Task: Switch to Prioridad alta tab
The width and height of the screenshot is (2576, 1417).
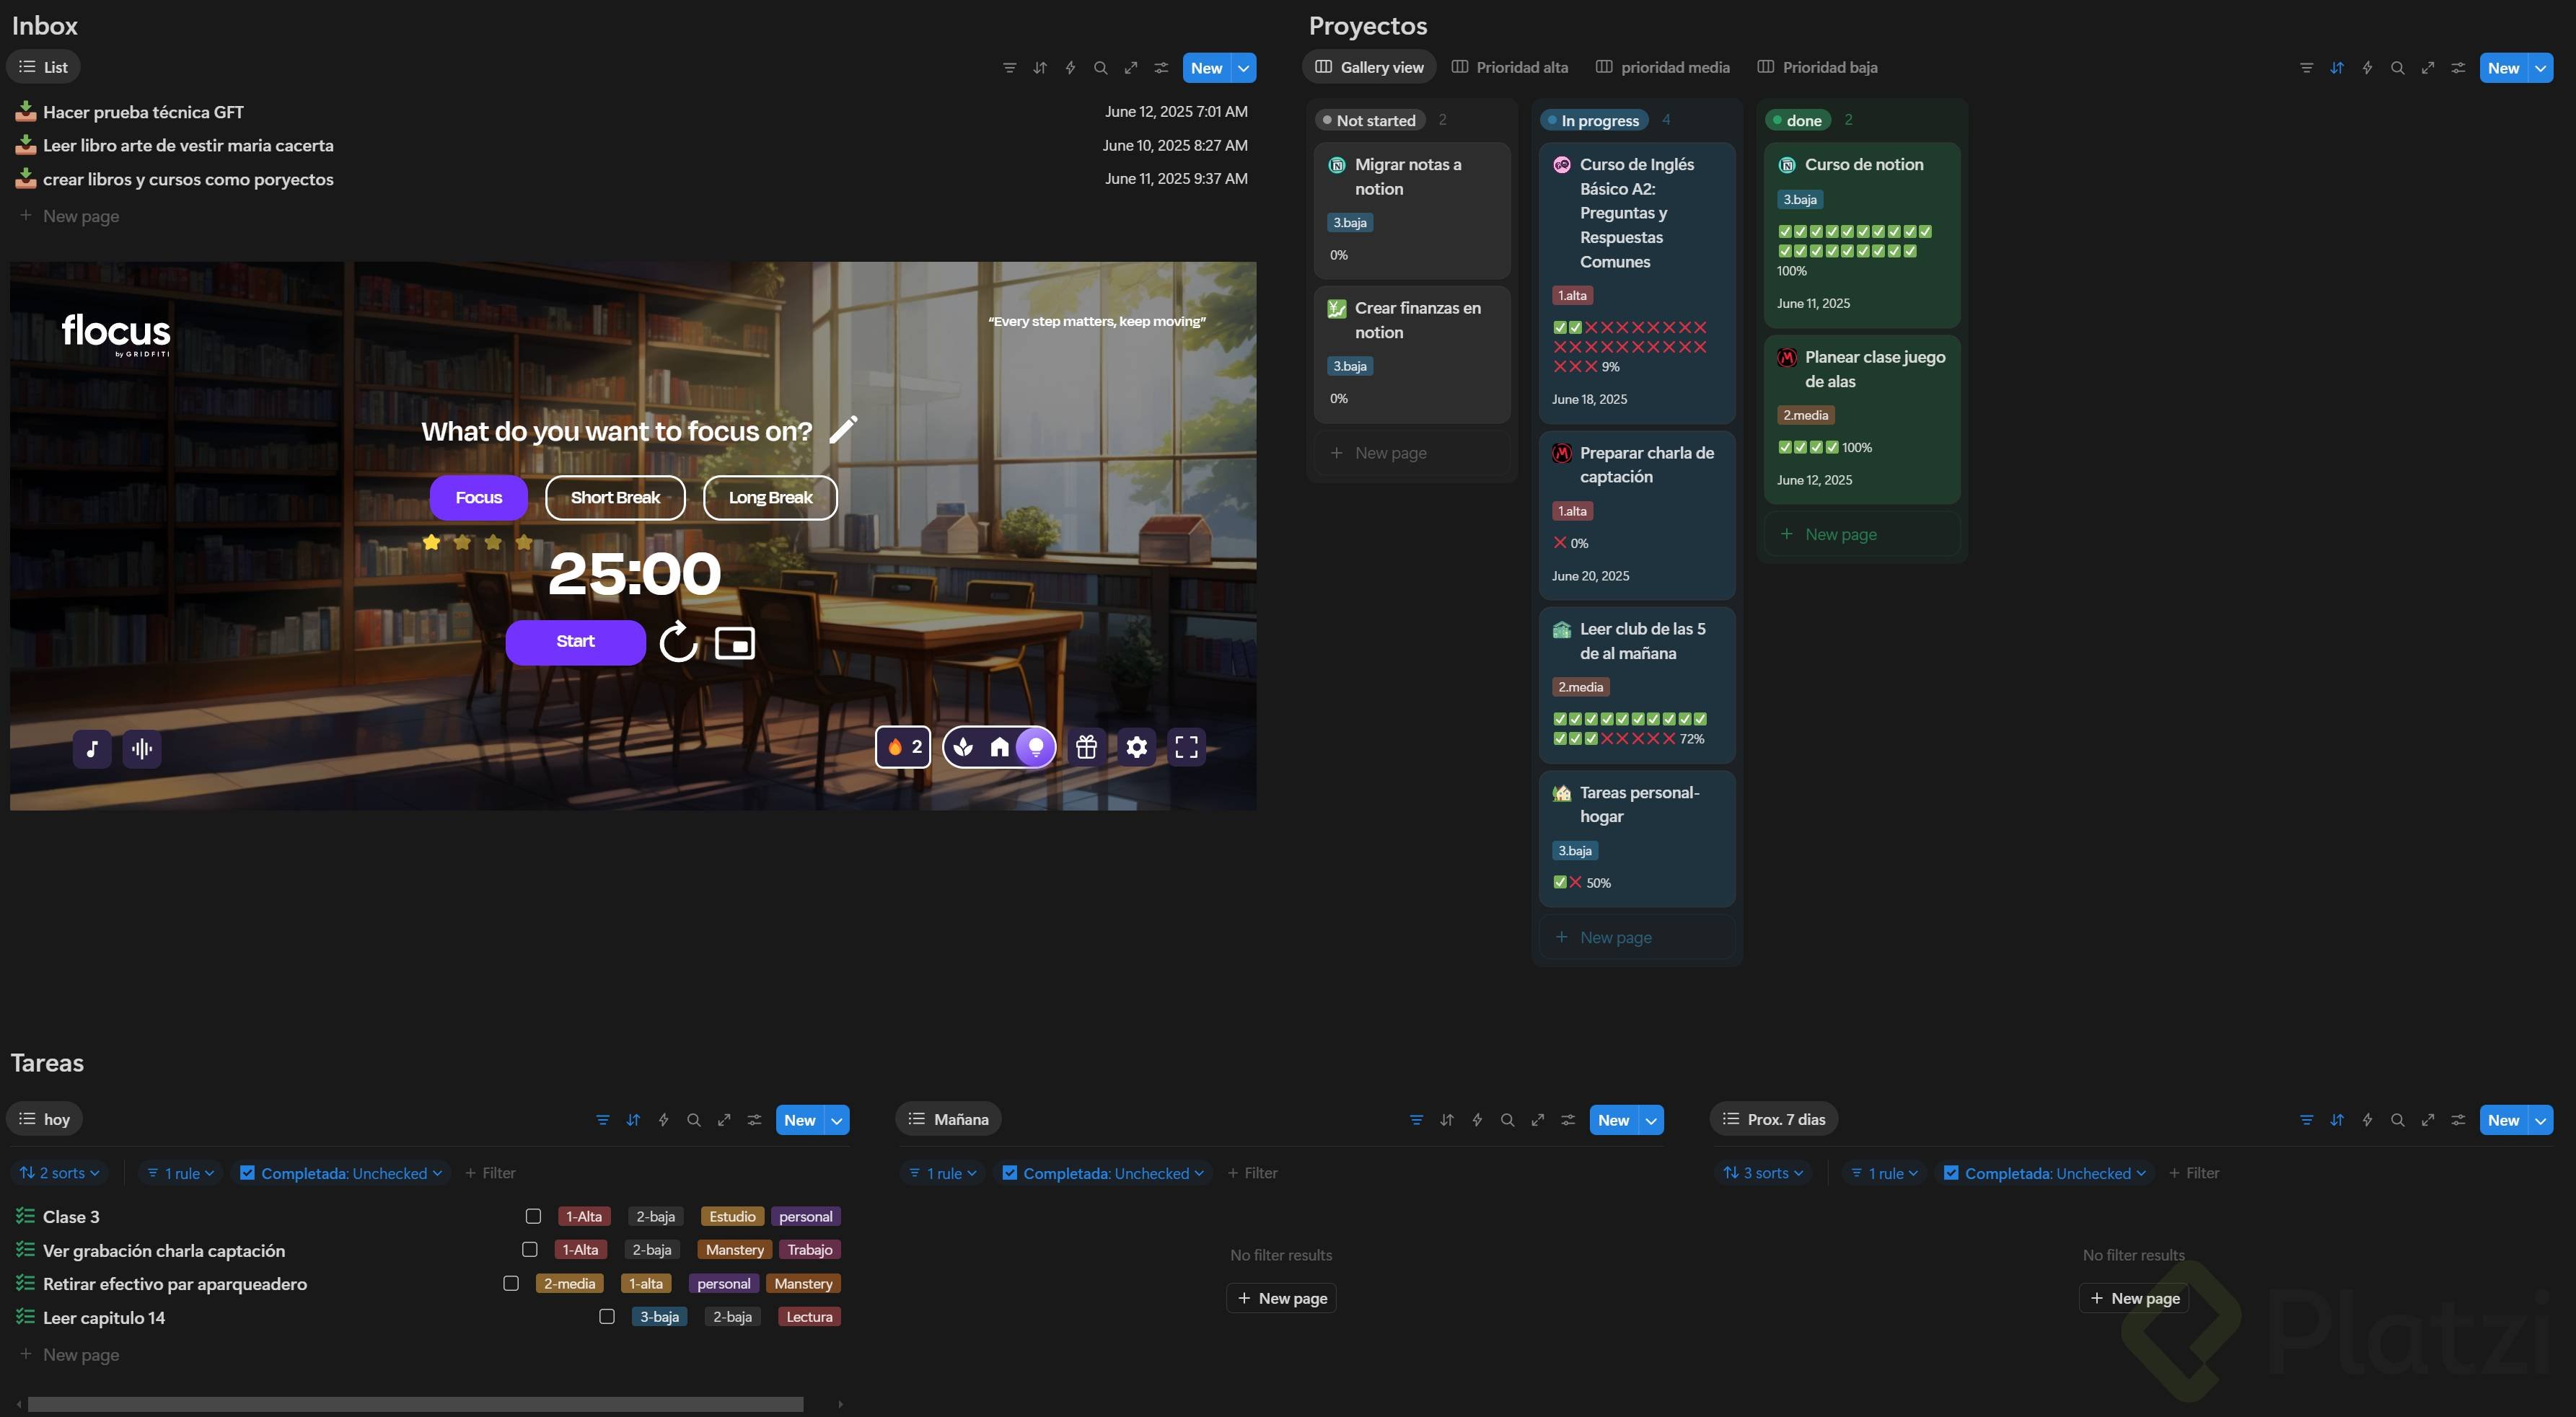Action: click(x=1510, y=67)
